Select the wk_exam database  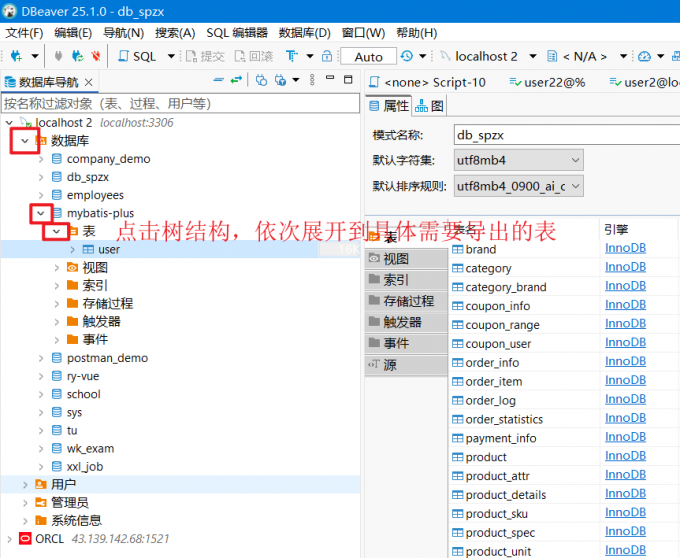(90, 448)
